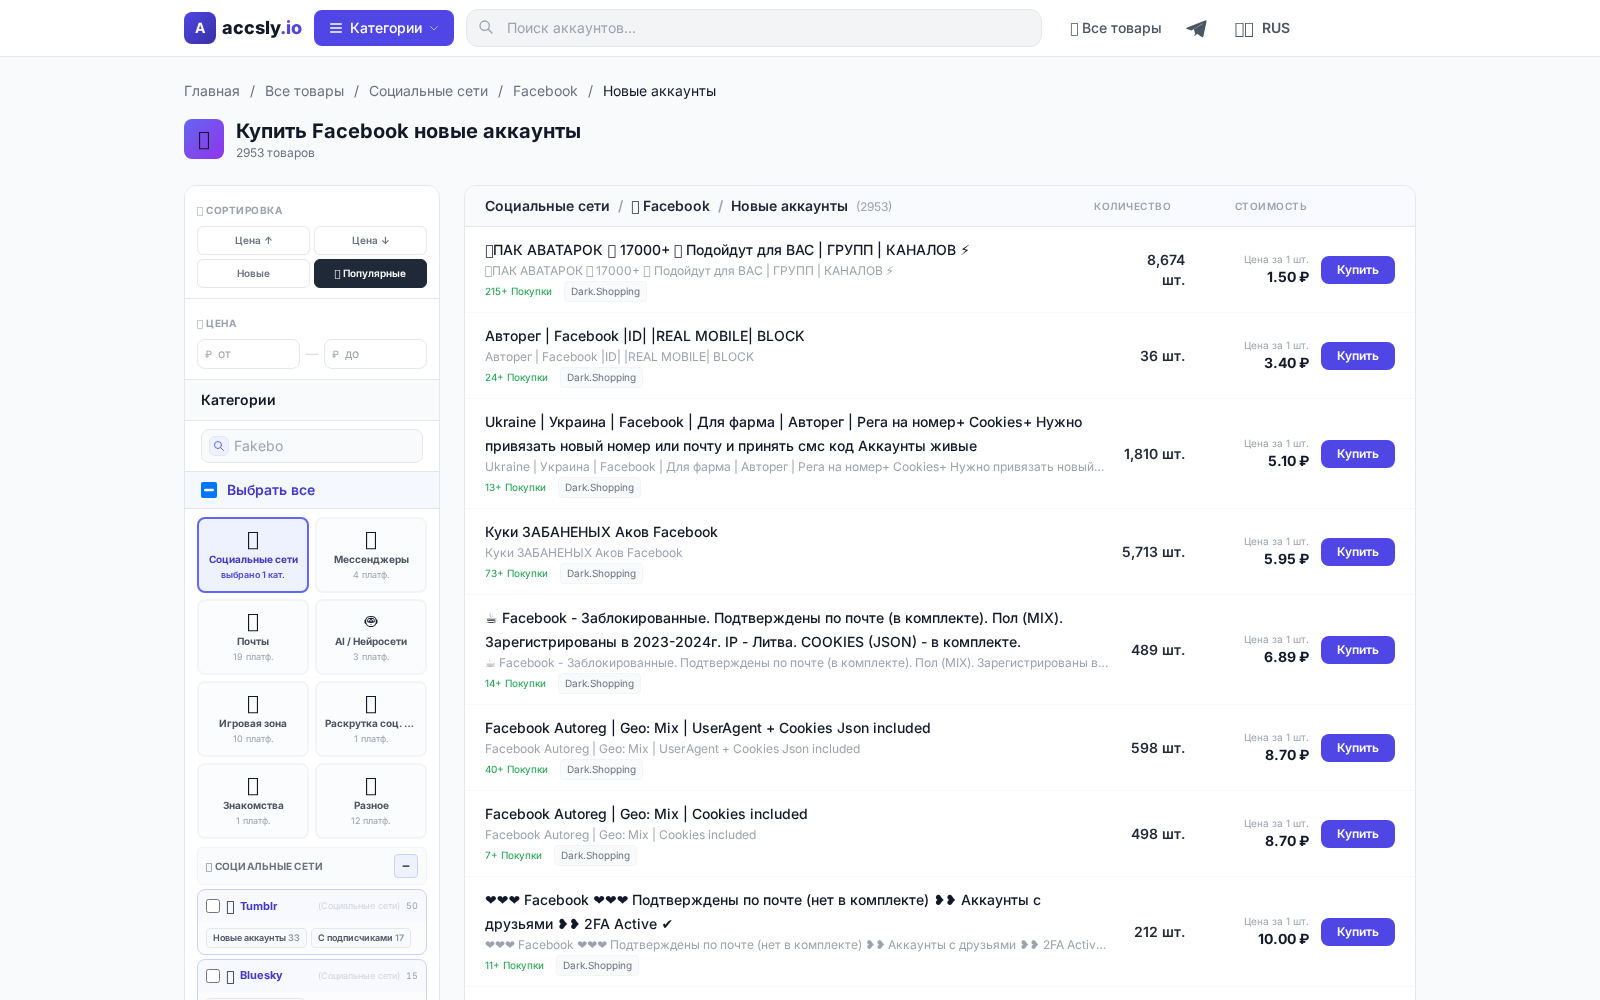Image resolution: width=1600 pixels, height=1000 pixels.
Task: Open the AI / Нейросети category
Action: [x=371, y=637]
